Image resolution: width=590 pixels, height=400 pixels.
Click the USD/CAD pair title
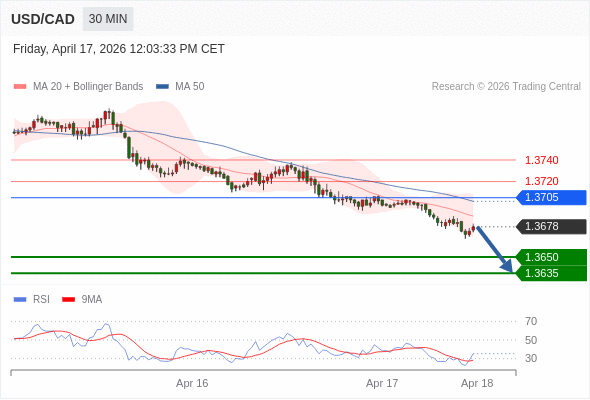(43, 19)
